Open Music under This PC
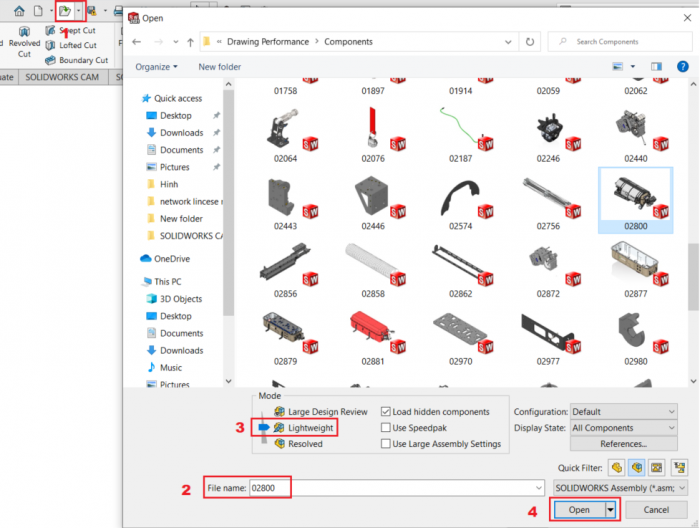Image resolution: width=700 pixels, height=528 pixels. tap(165, 368)
